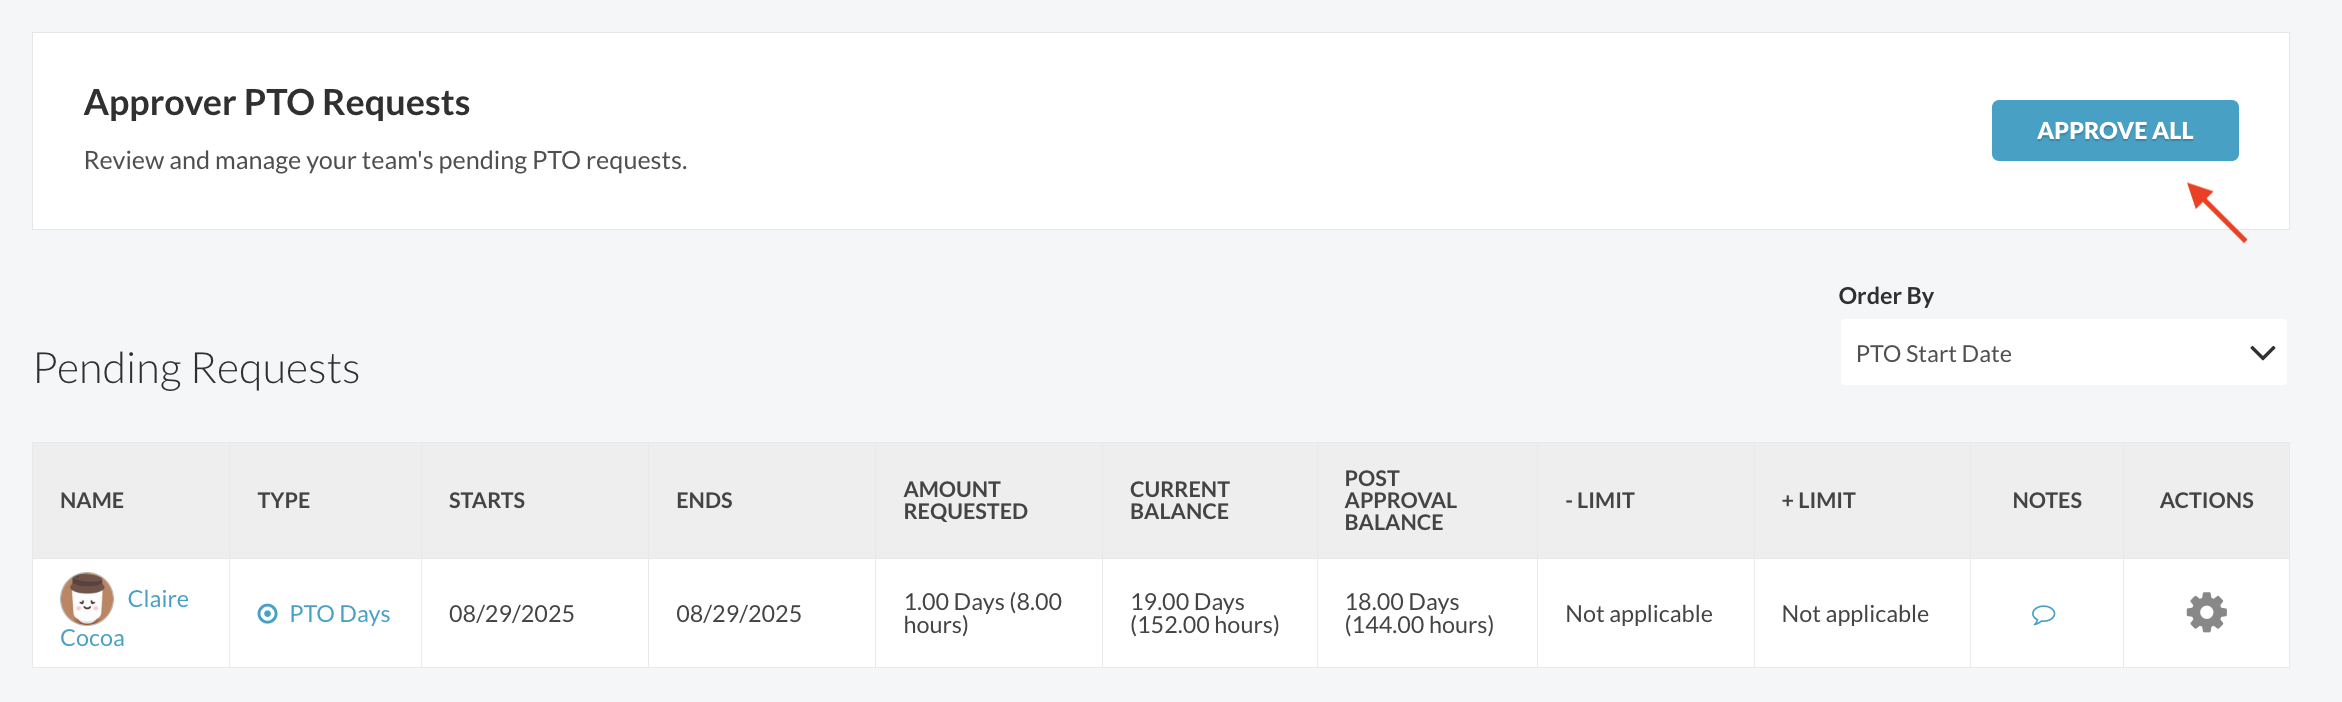Click the Amount Requested column header

[x=965, y=500]
